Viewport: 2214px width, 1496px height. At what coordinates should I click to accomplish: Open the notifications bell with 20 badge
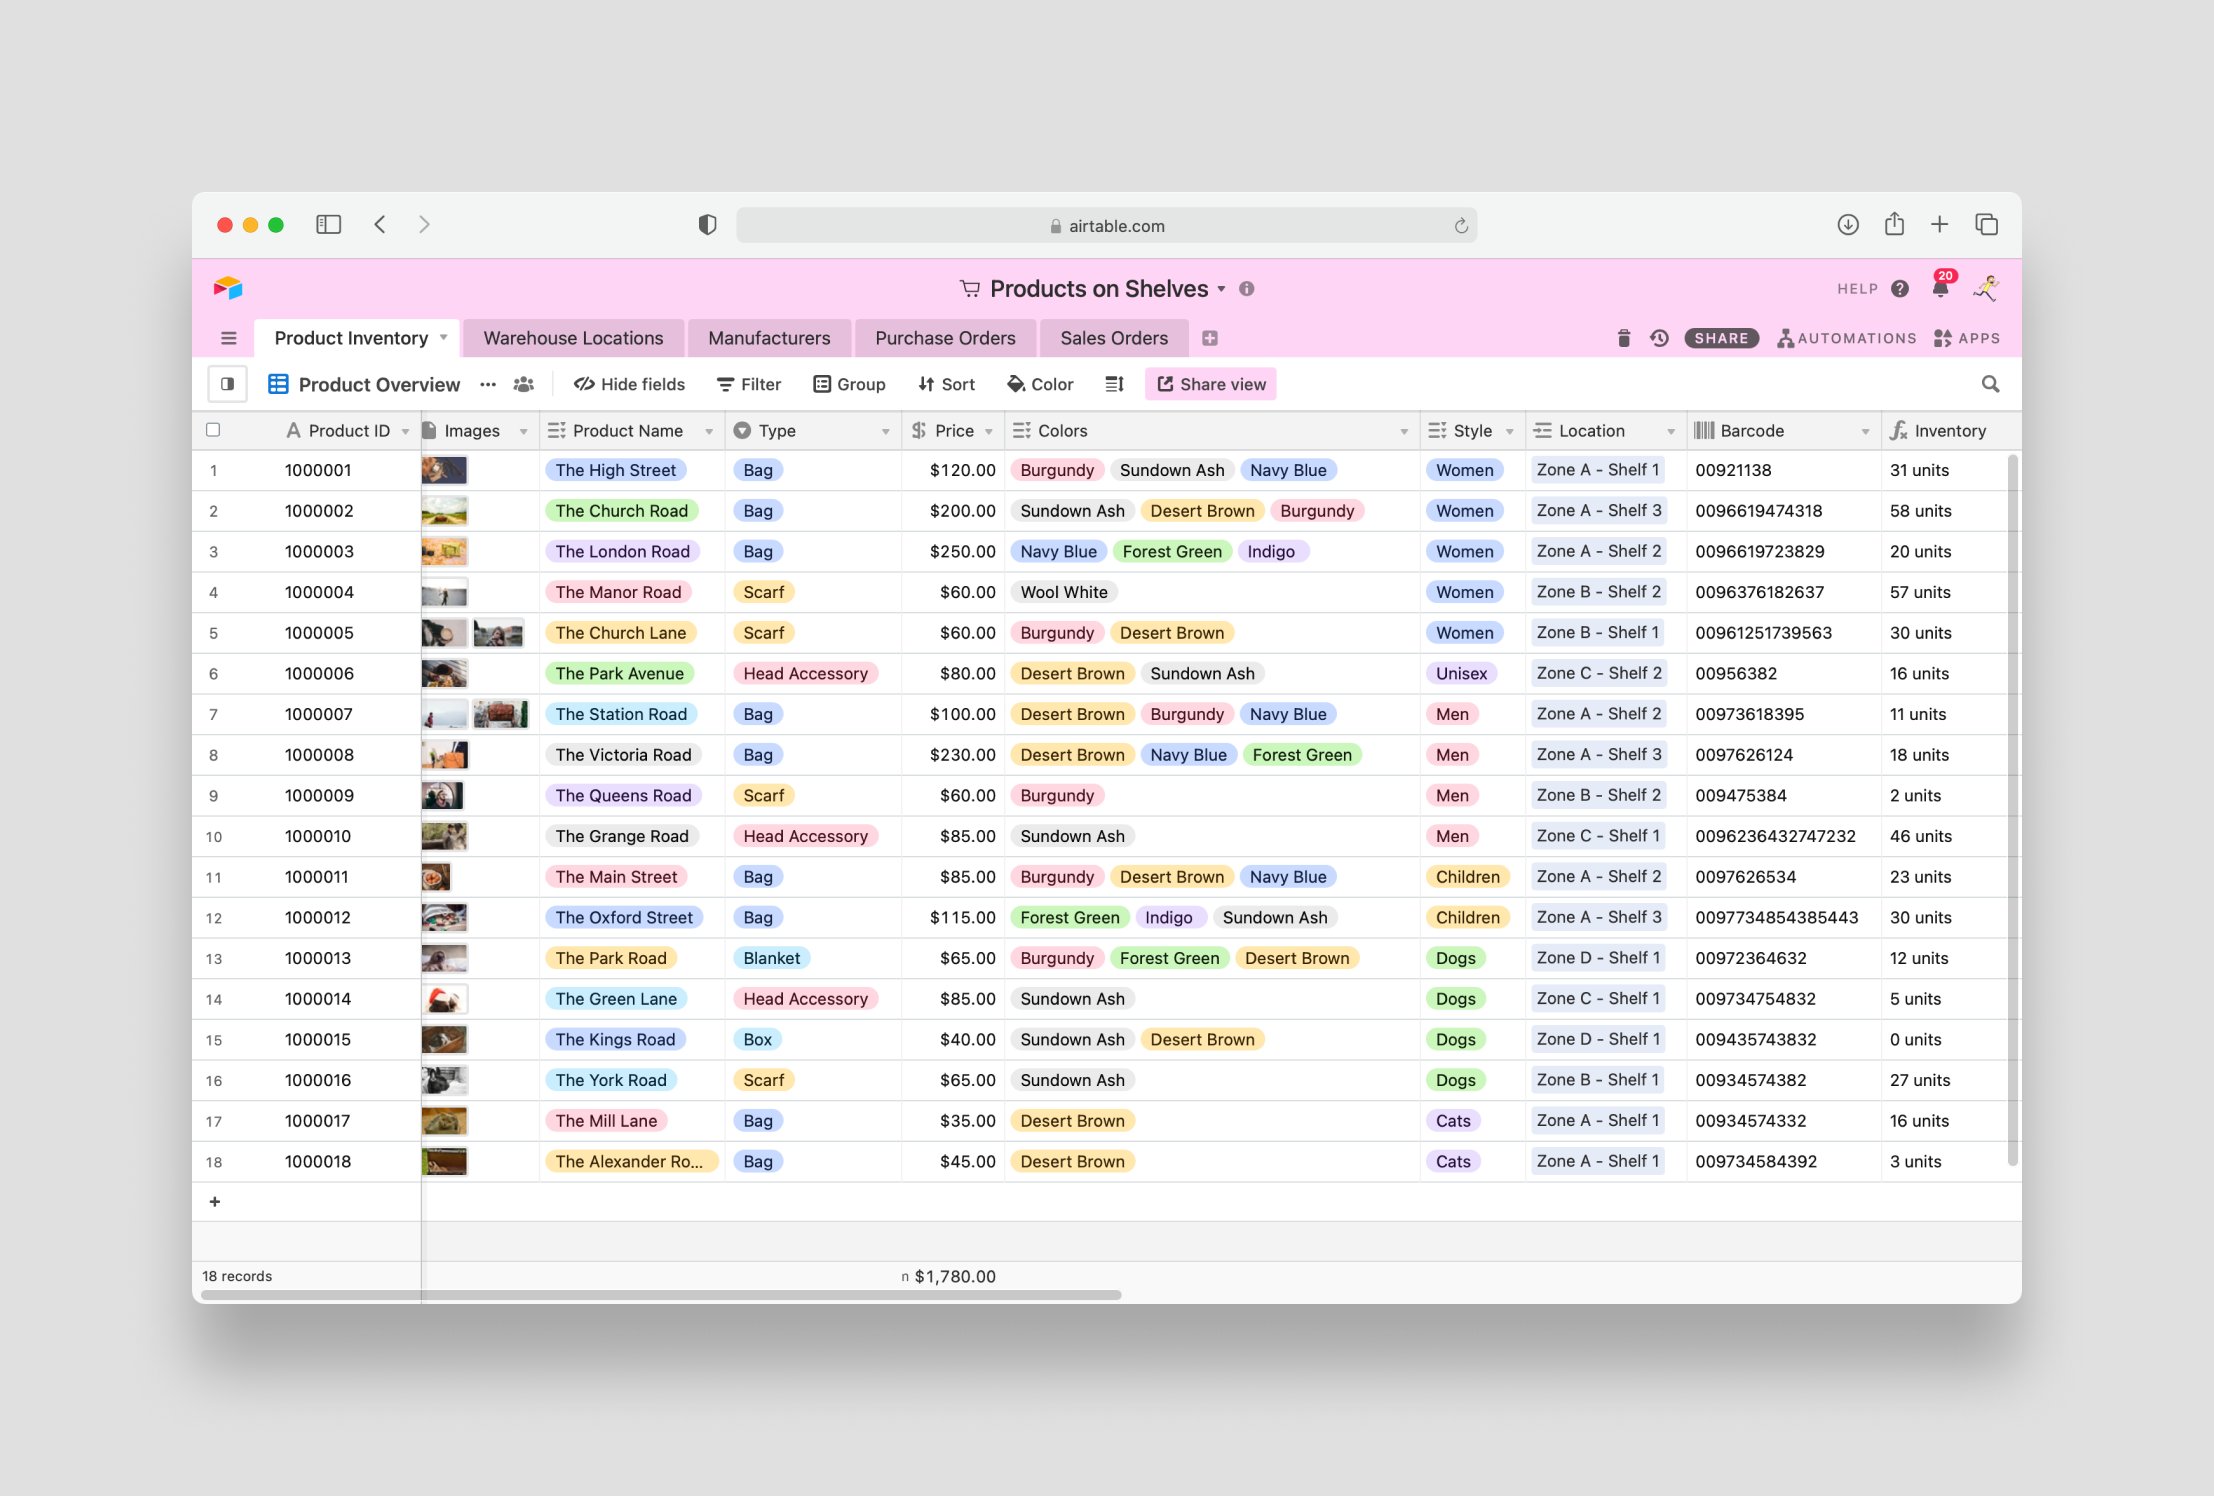[x=1941, y=287]
